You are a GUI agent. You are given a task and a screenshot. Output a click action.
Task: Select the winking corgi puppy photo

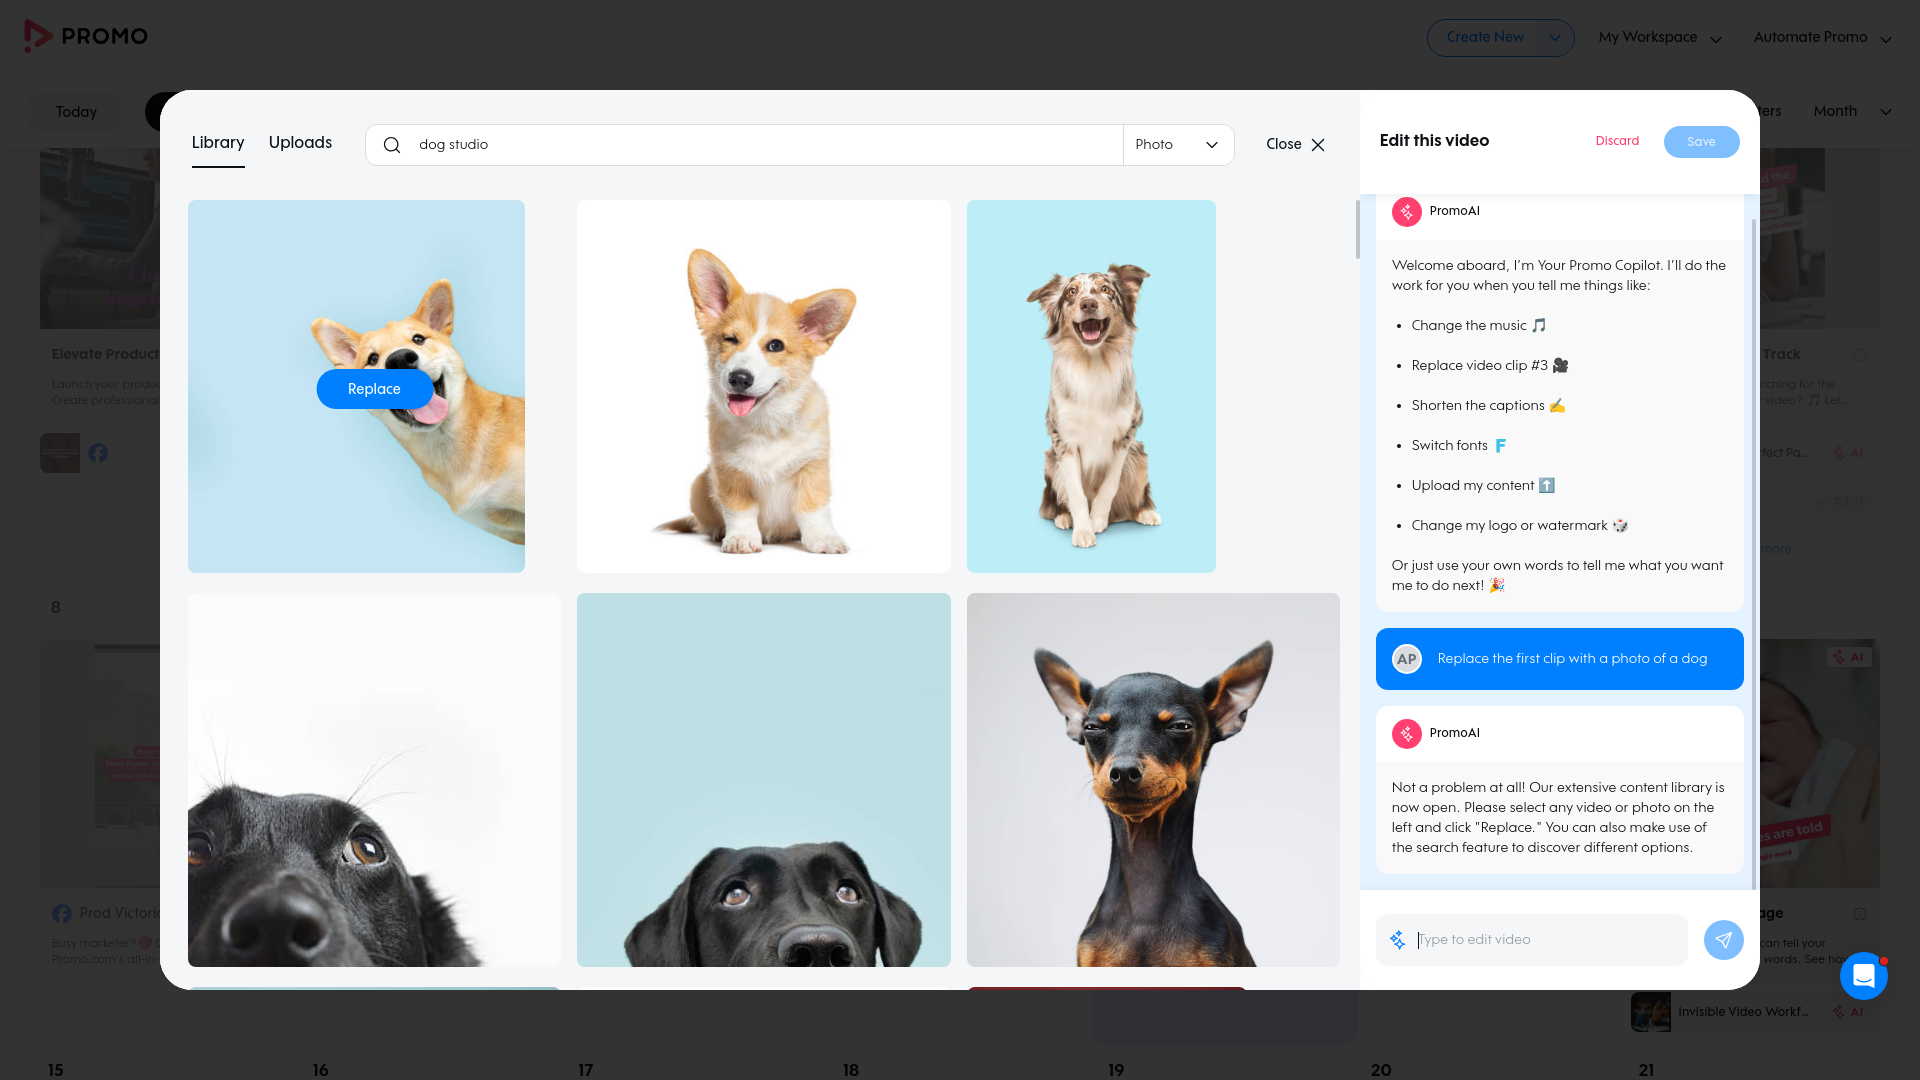tap(764, 386)
